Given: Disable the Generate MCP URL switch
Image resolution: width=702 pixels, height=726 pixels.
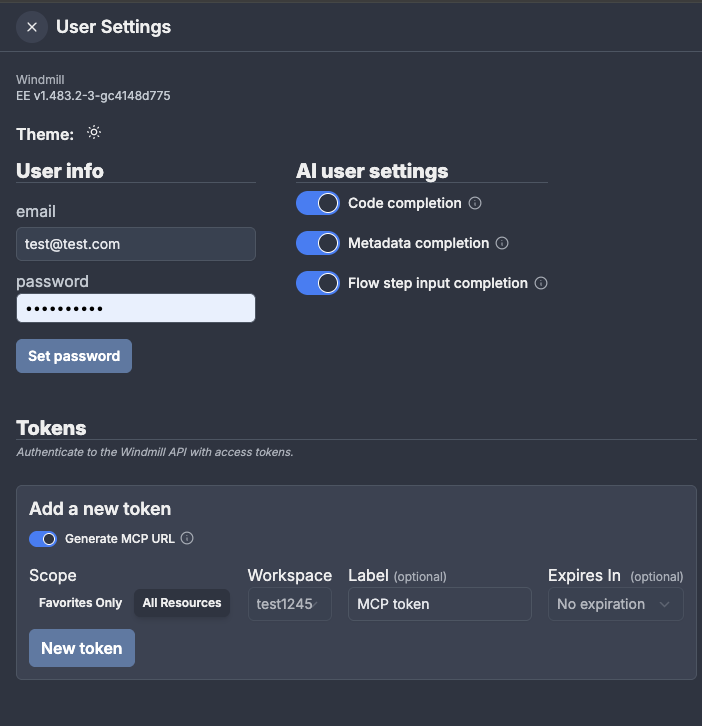Looking at the screenshot, I should (43, 539).
